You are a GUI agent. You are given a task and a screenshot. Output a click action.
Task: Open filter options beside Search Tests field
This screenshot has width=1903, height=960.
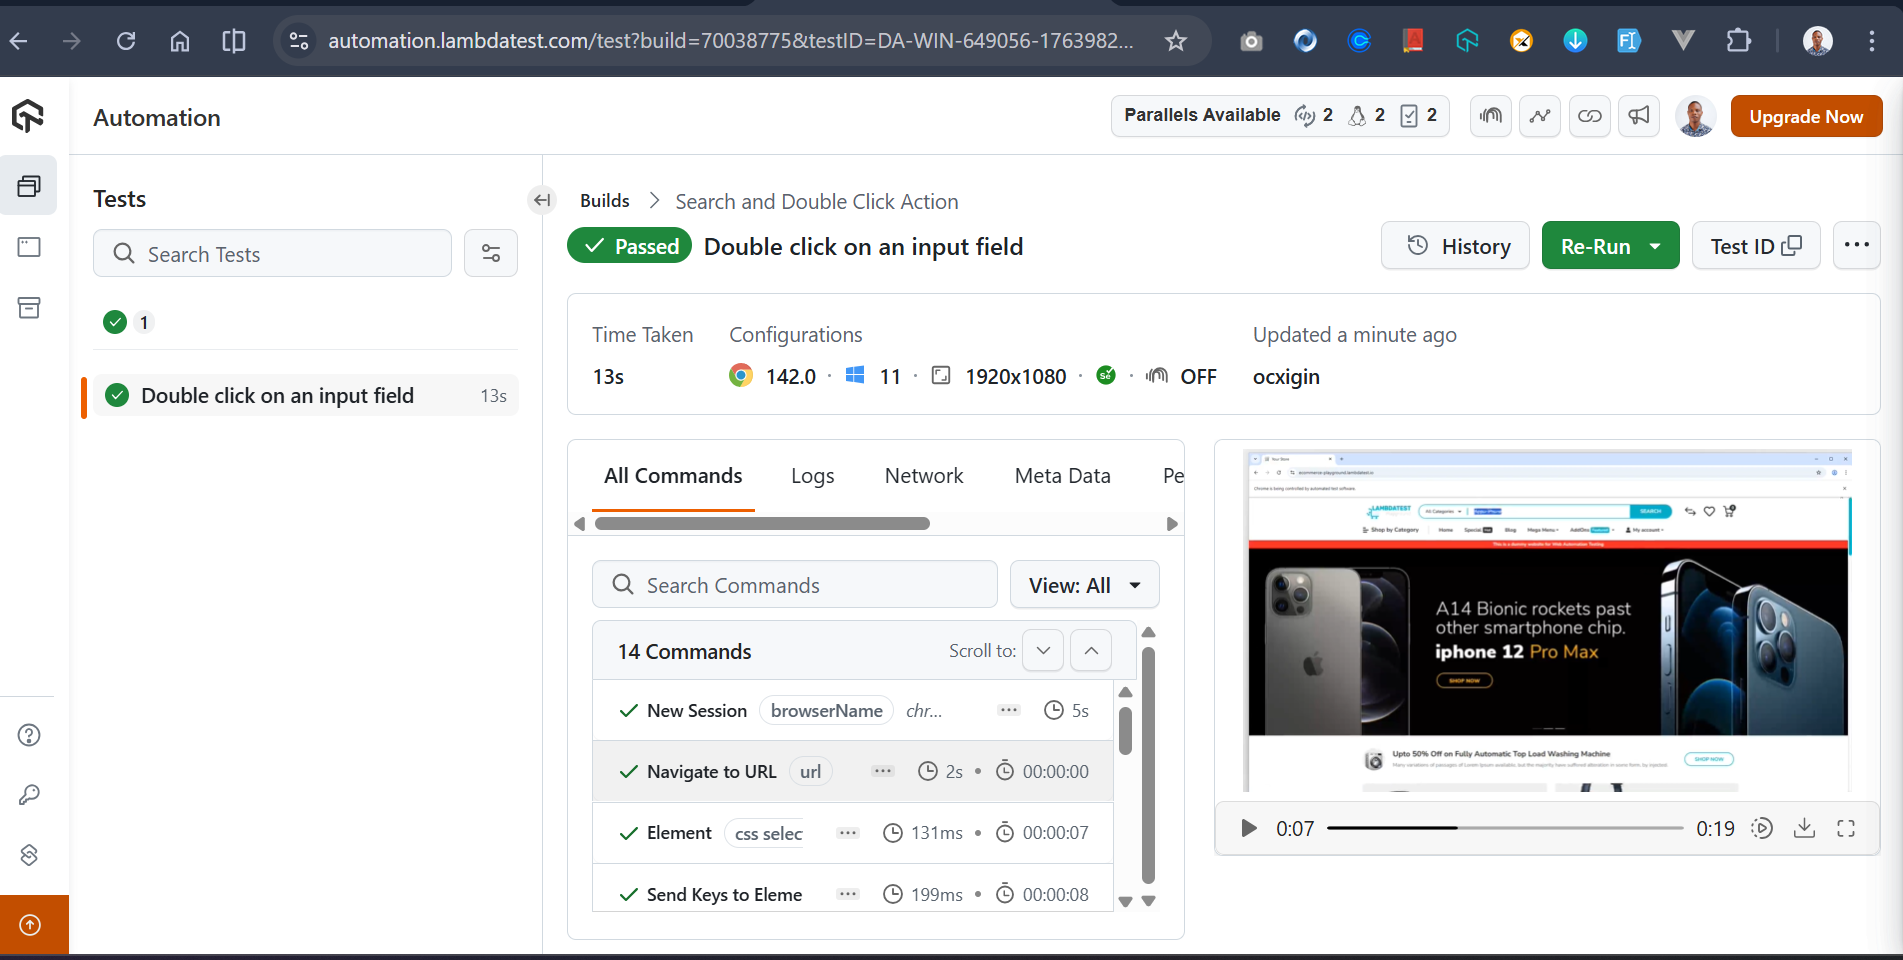[x=490, y=253]
